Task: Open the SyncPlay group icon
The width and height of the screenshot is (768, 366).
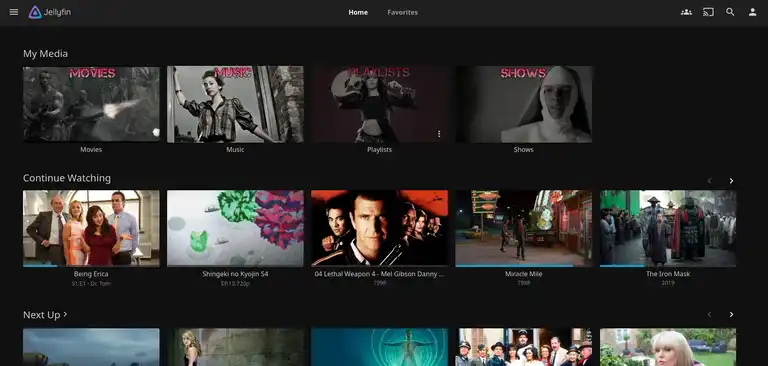Action: (686, 12)
